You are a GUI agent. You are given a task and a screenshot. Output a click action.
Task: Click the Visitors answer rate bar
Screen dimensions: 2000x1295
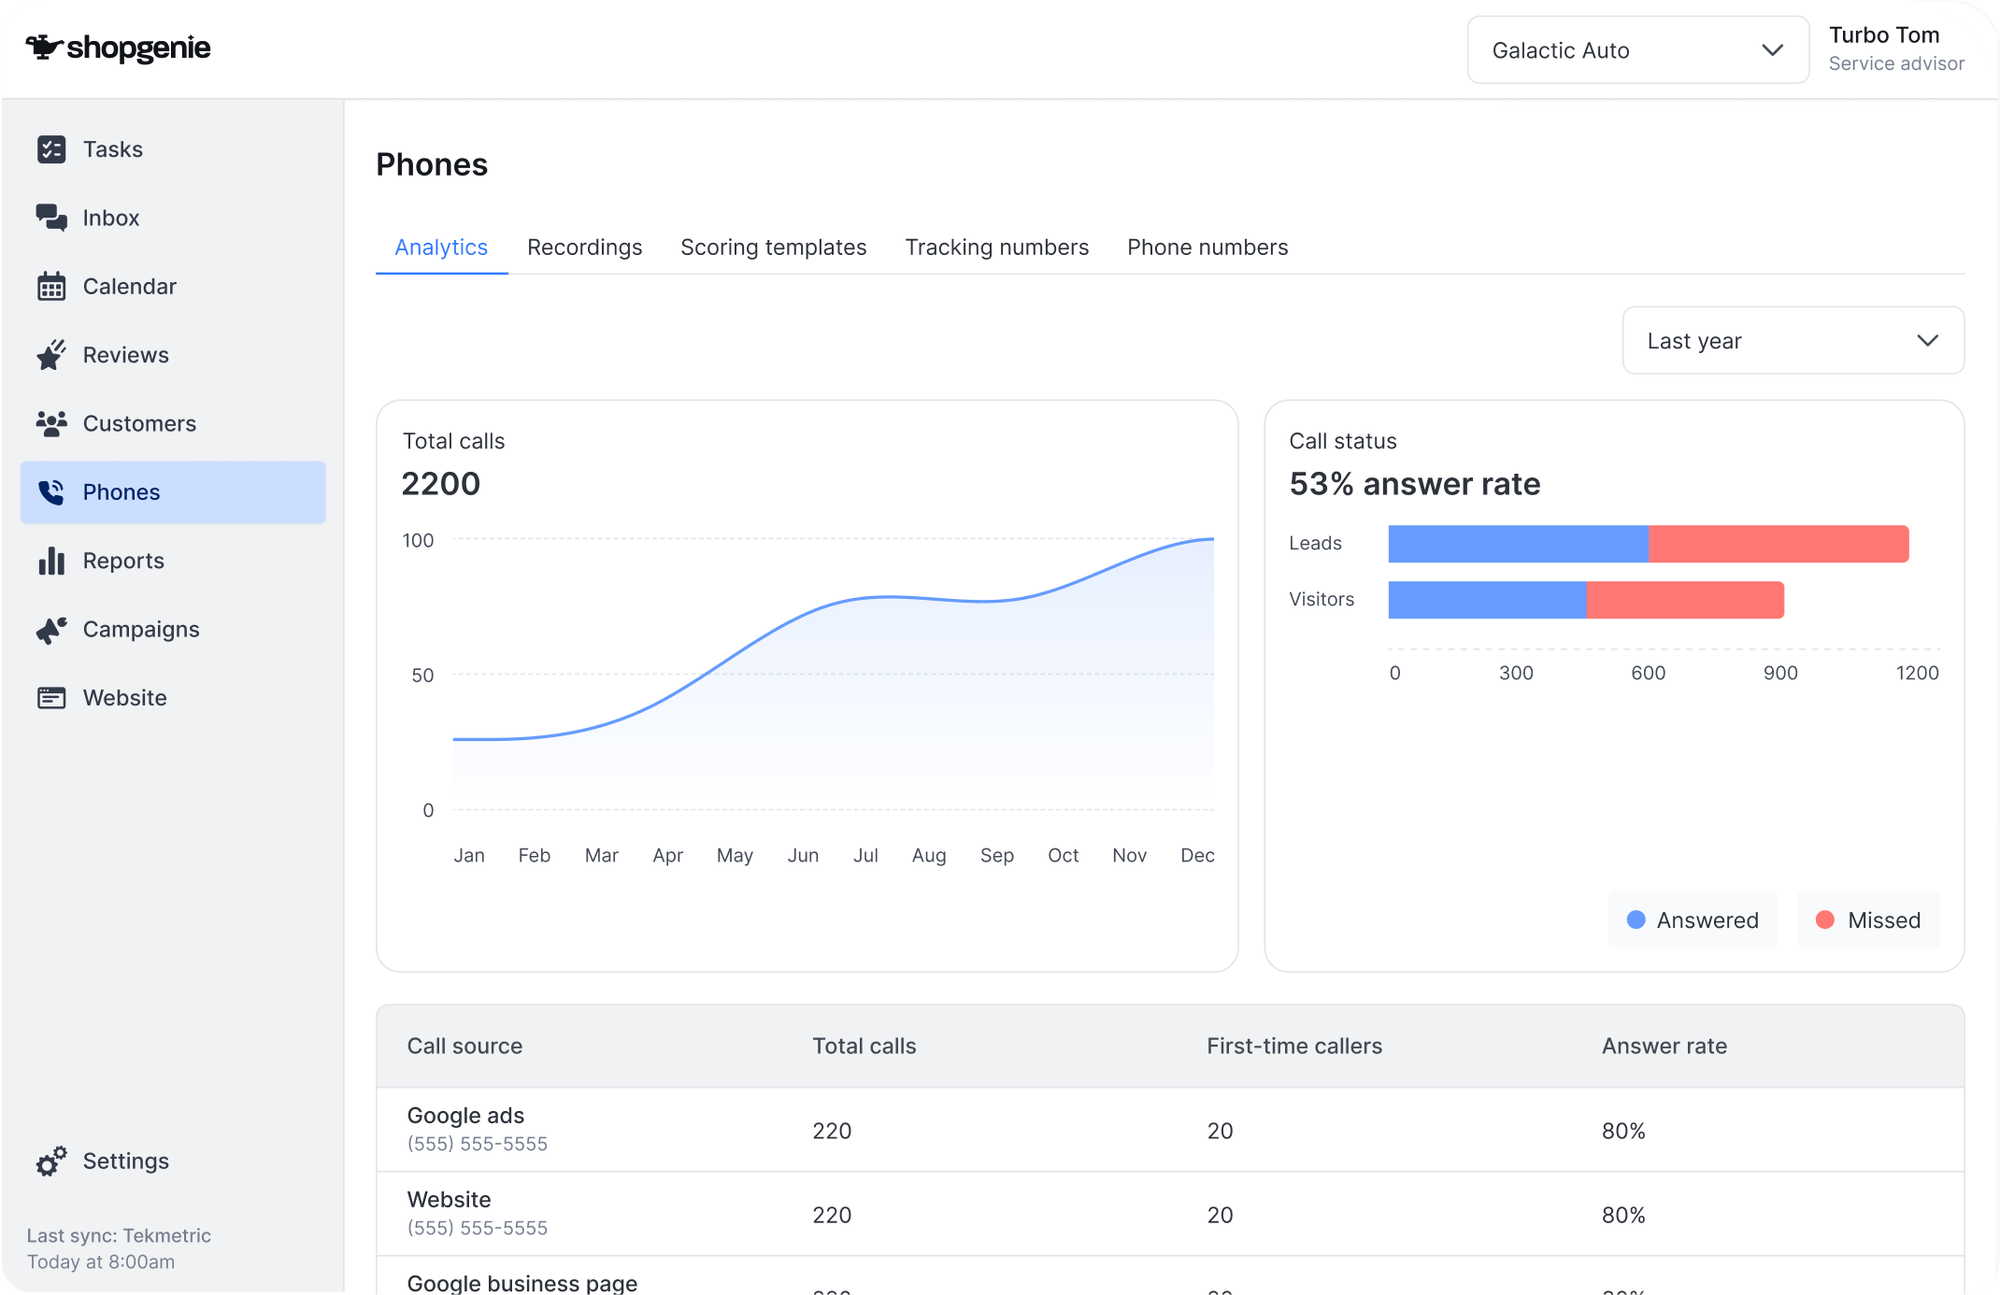1585,599
